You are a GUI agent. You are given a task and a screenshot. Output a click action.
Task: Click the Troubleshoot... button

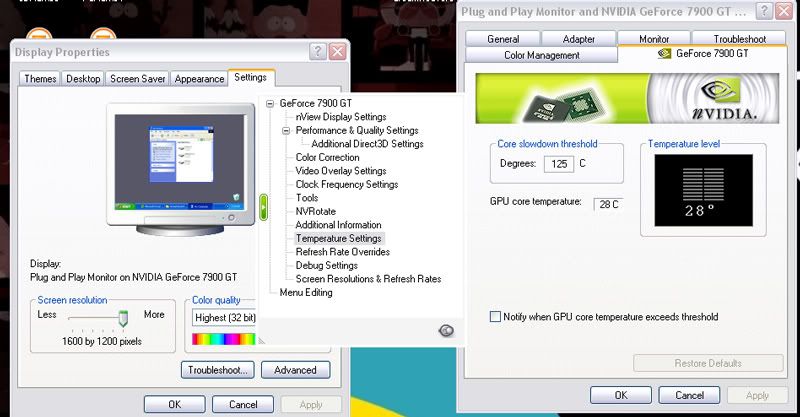point(217,370)
